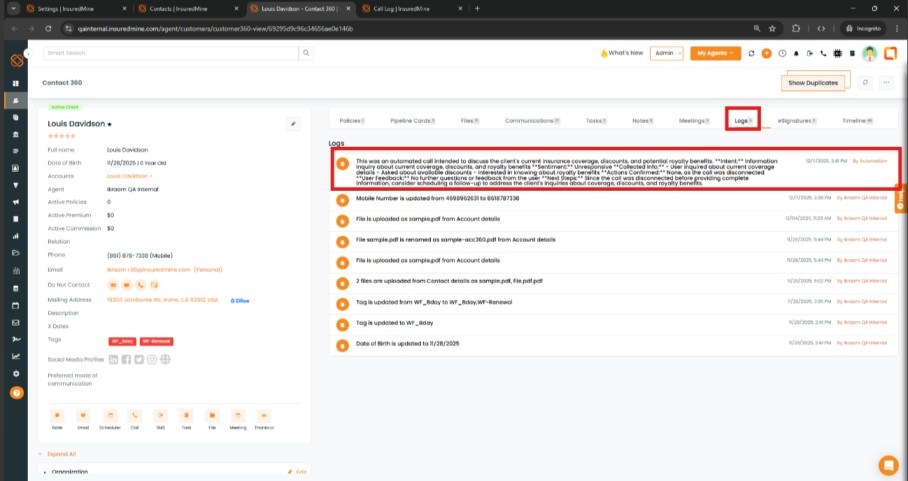Toggle Do Not Contact email option
Viewport: 908px width, 481px height.
[113, 285]
